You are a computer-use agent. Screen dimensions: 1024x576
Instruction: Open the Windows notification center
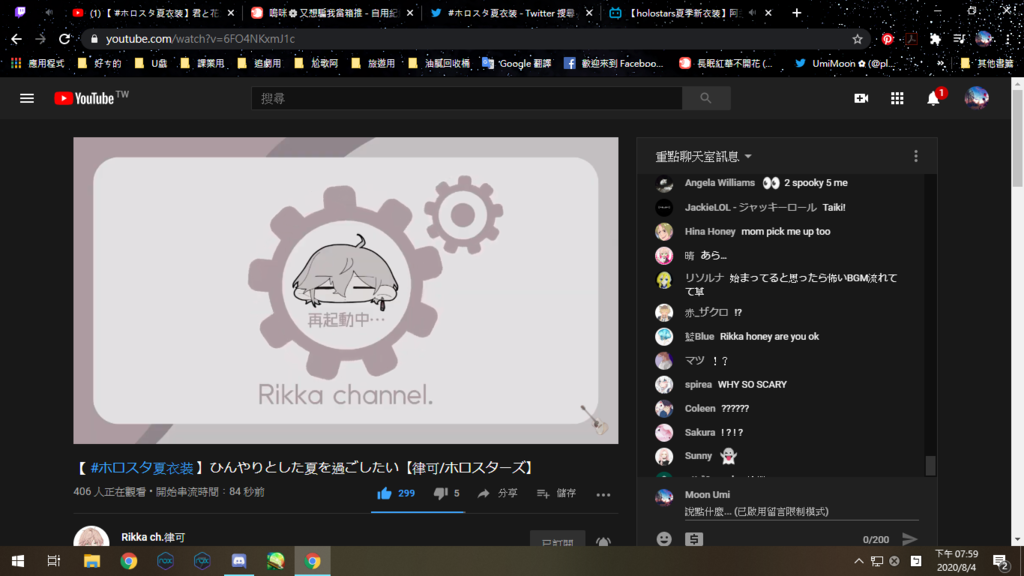[x=1001, y=561]
